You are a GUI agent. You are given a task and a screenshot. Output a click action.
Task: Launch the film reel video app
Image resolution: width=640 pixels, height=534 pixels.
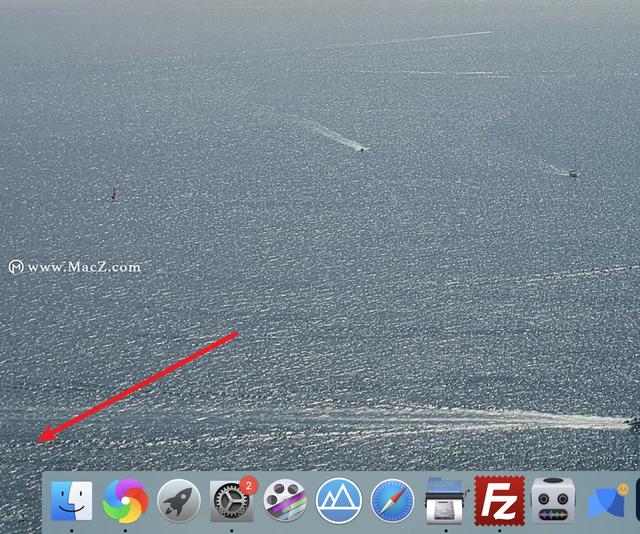[285, 501]
